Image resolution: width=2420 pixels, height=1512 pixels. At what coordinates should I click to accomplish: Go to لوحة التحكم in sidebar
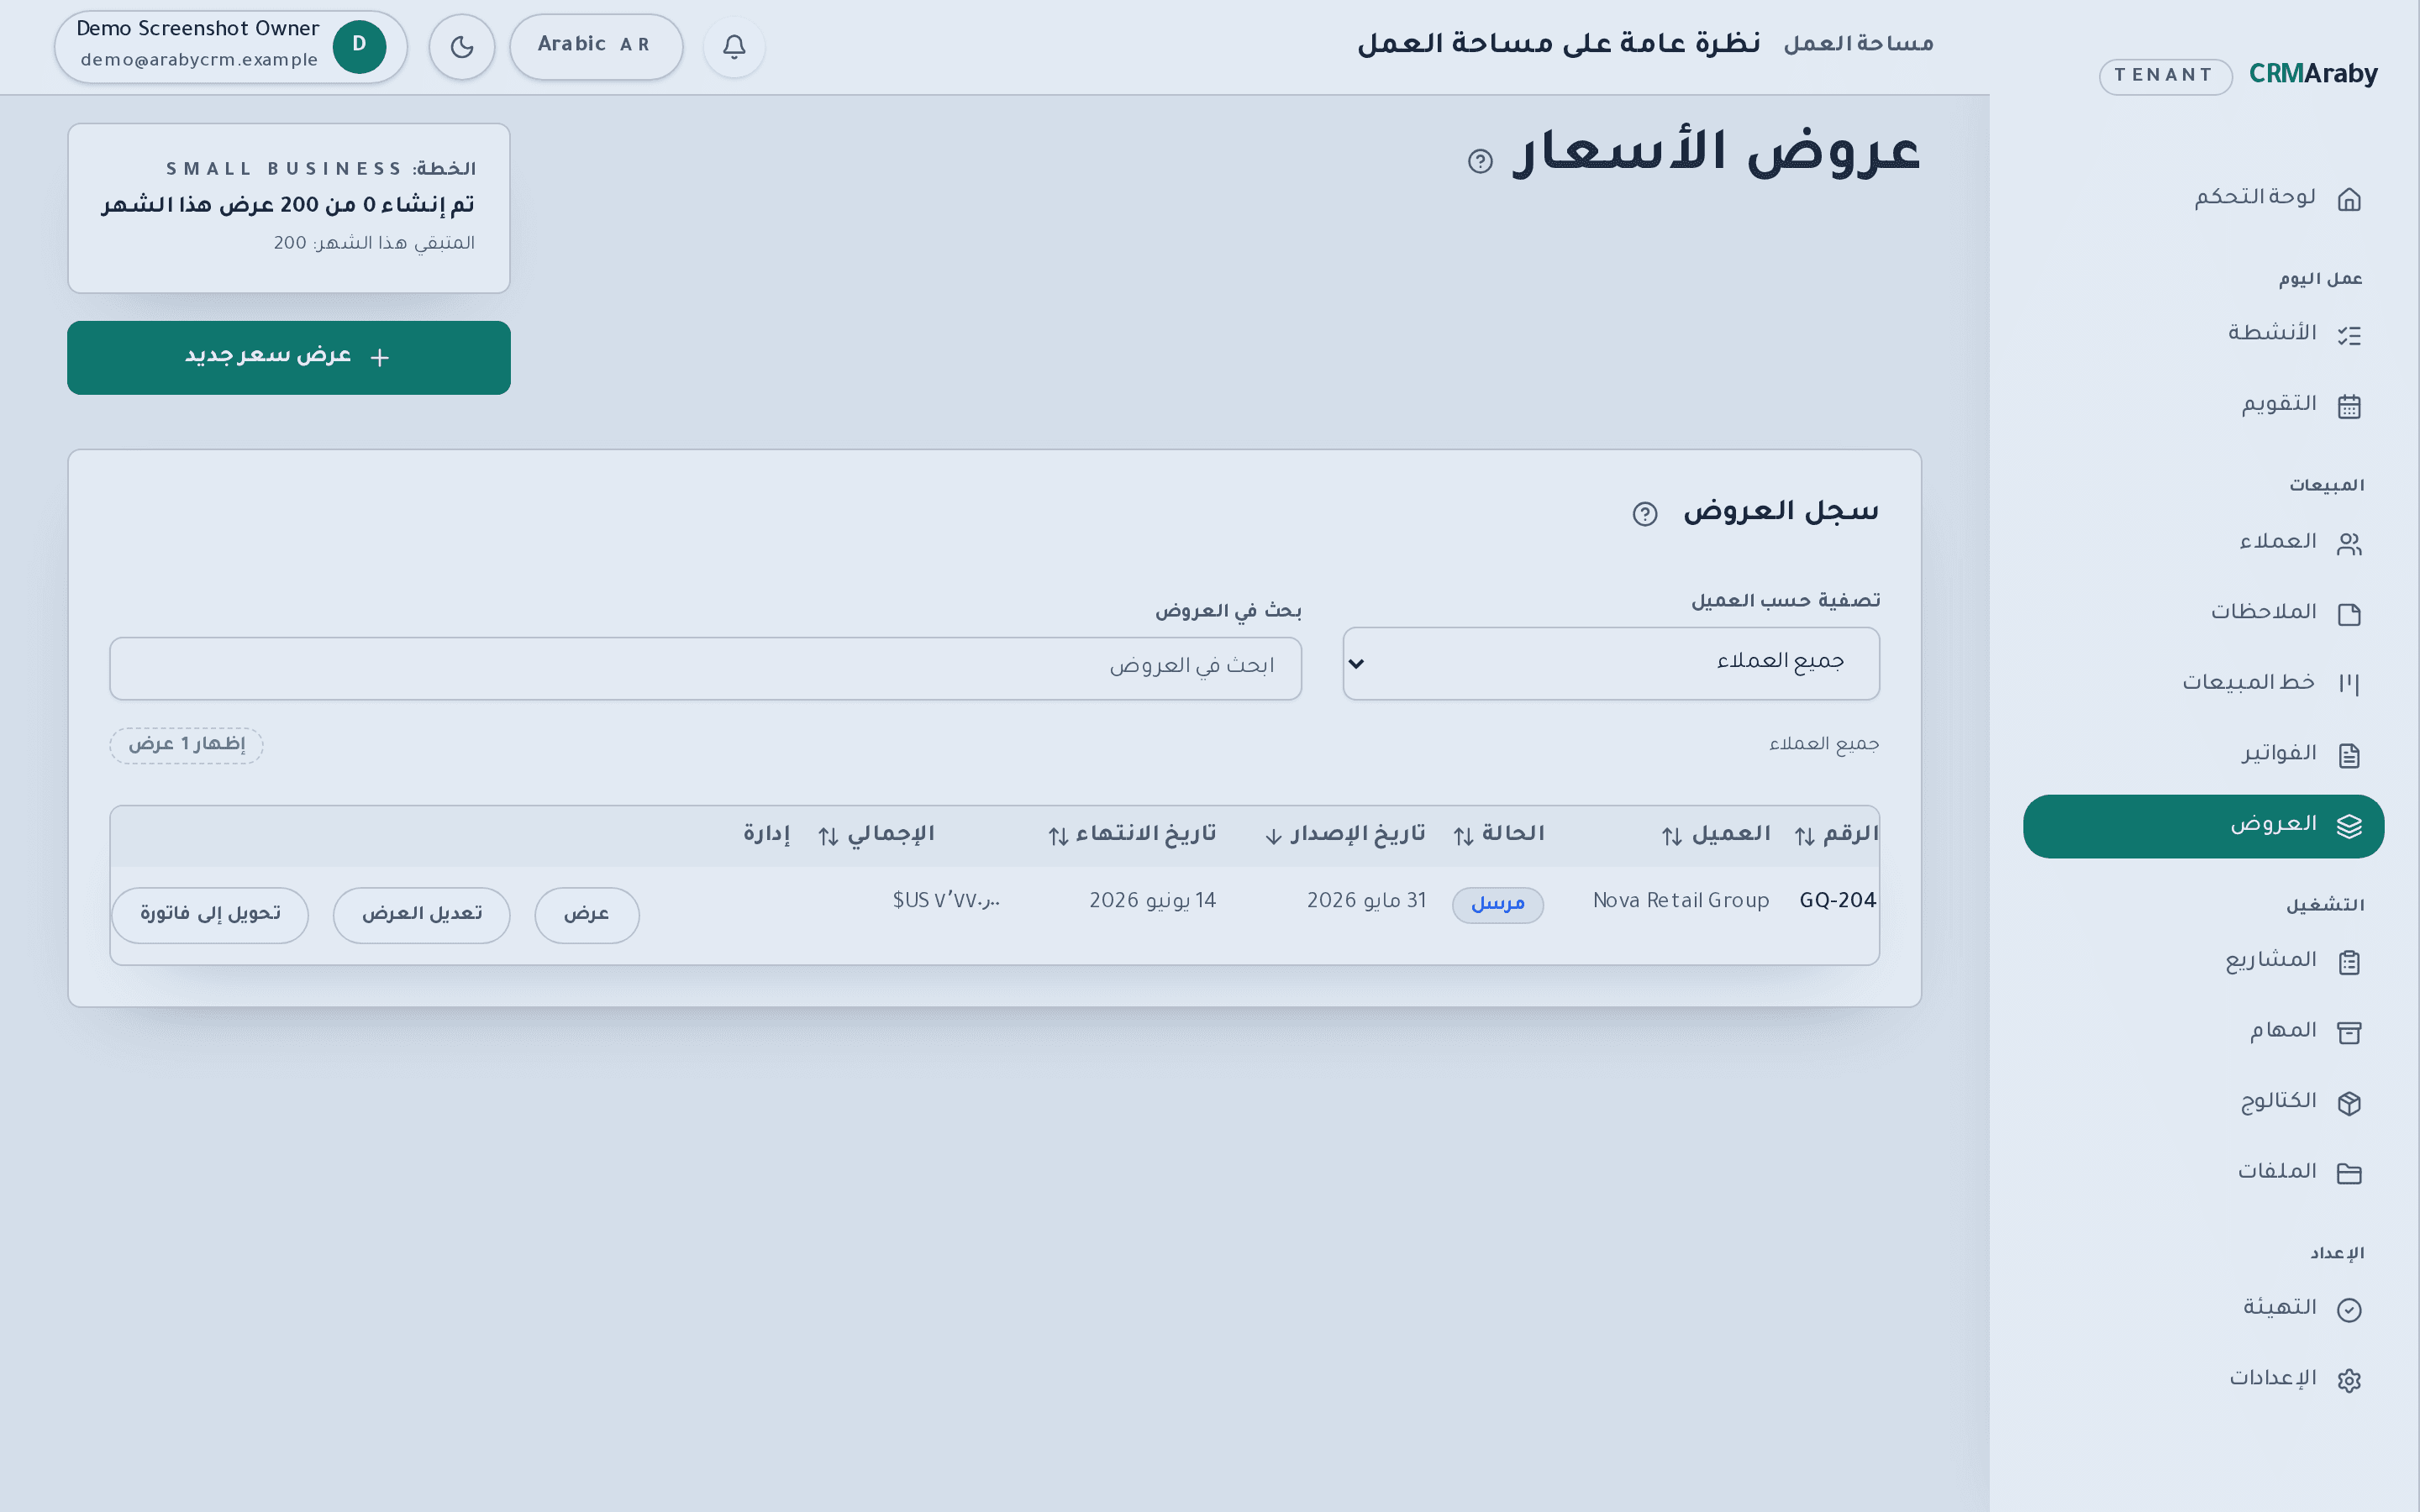coord(2203,198)
